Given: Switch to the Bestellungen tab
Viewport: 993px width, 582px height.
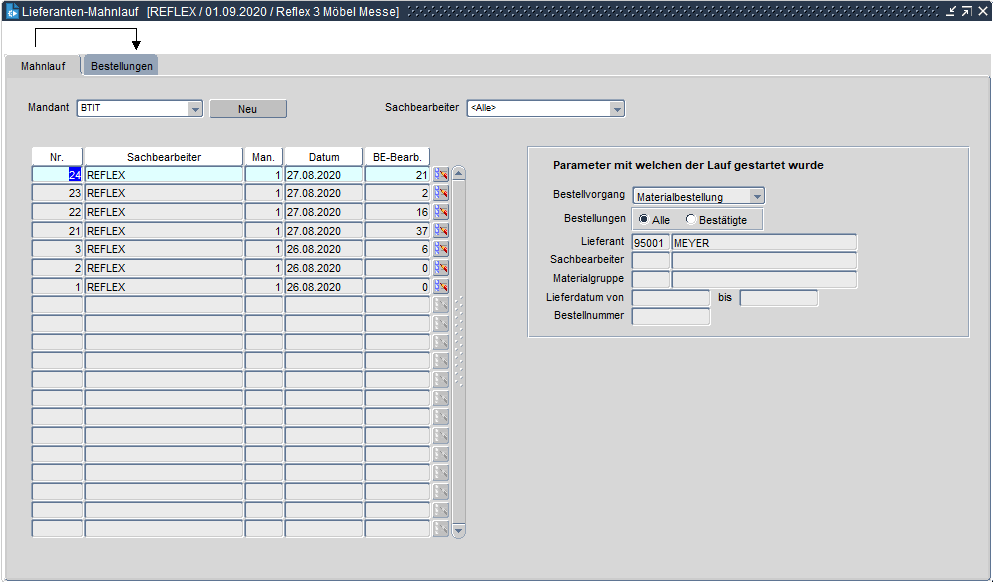Looking at the screenshot, I should (x=121, y=66).
